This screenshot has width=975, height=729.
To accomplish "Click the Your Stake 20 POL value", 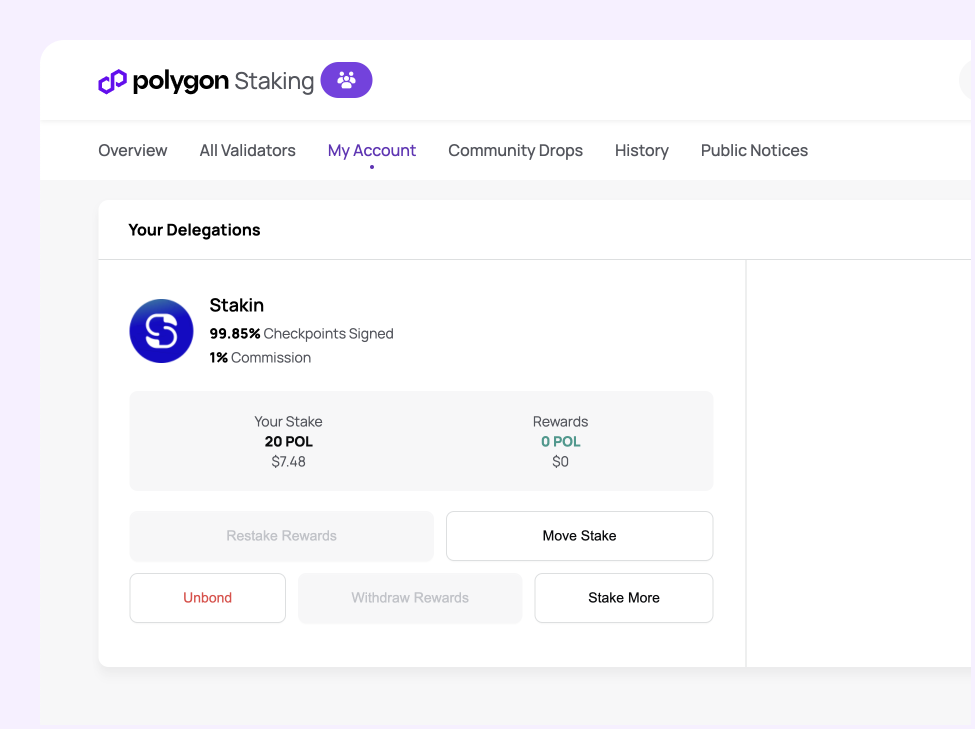I will click(288, 441).
